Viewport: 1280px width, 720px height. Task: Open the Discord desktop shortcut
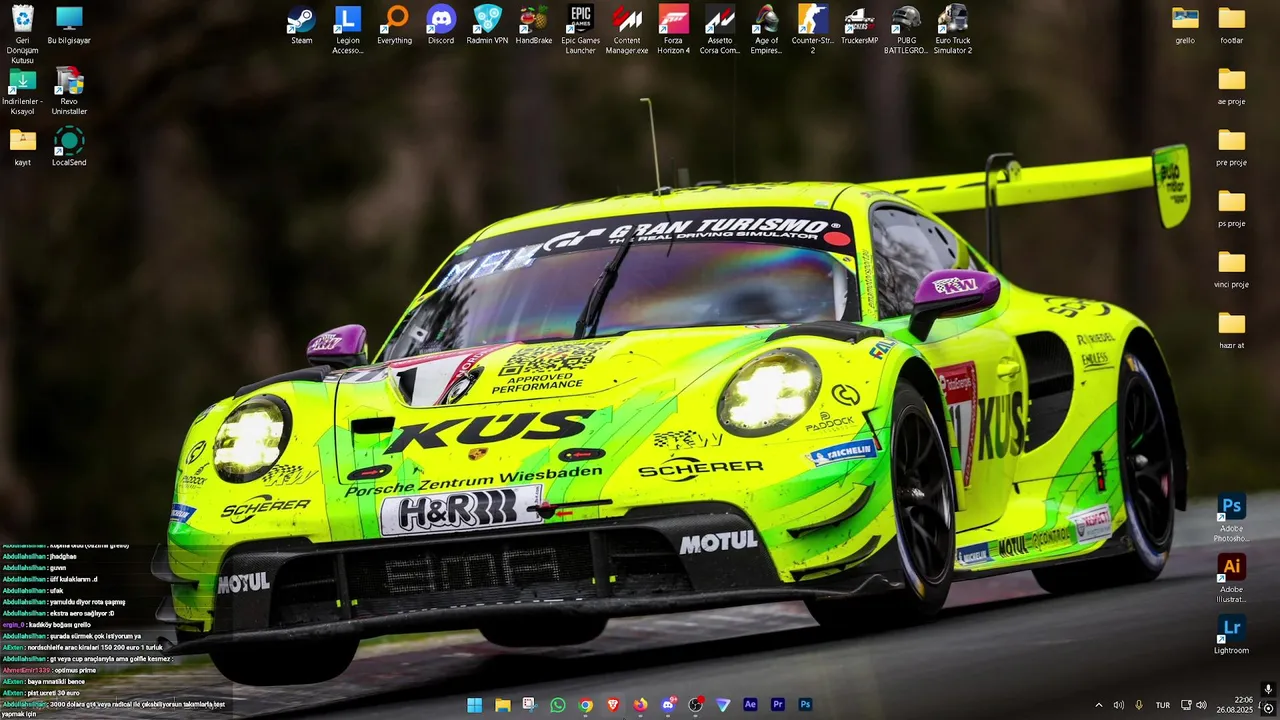coord(441,25)
